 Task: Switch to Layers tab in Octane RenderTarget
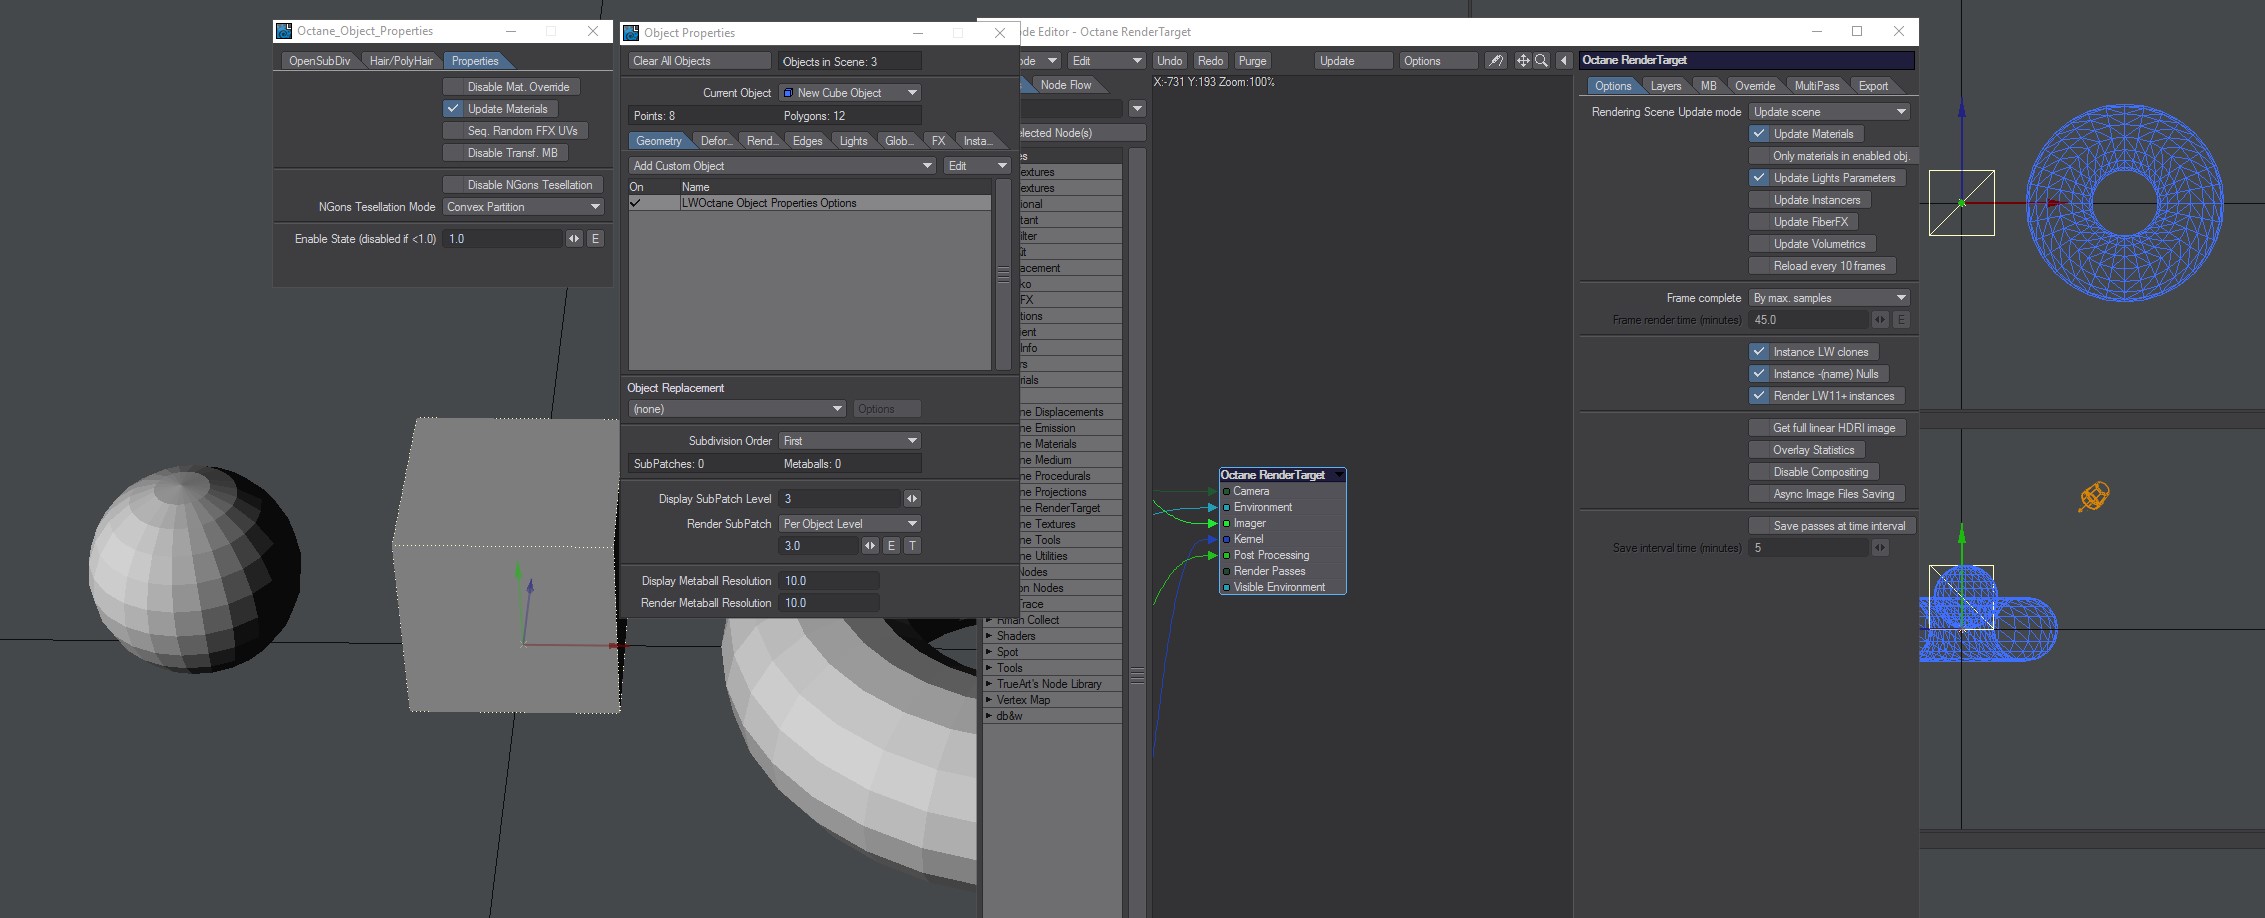pyautogui.click(x=1665, y=86)
